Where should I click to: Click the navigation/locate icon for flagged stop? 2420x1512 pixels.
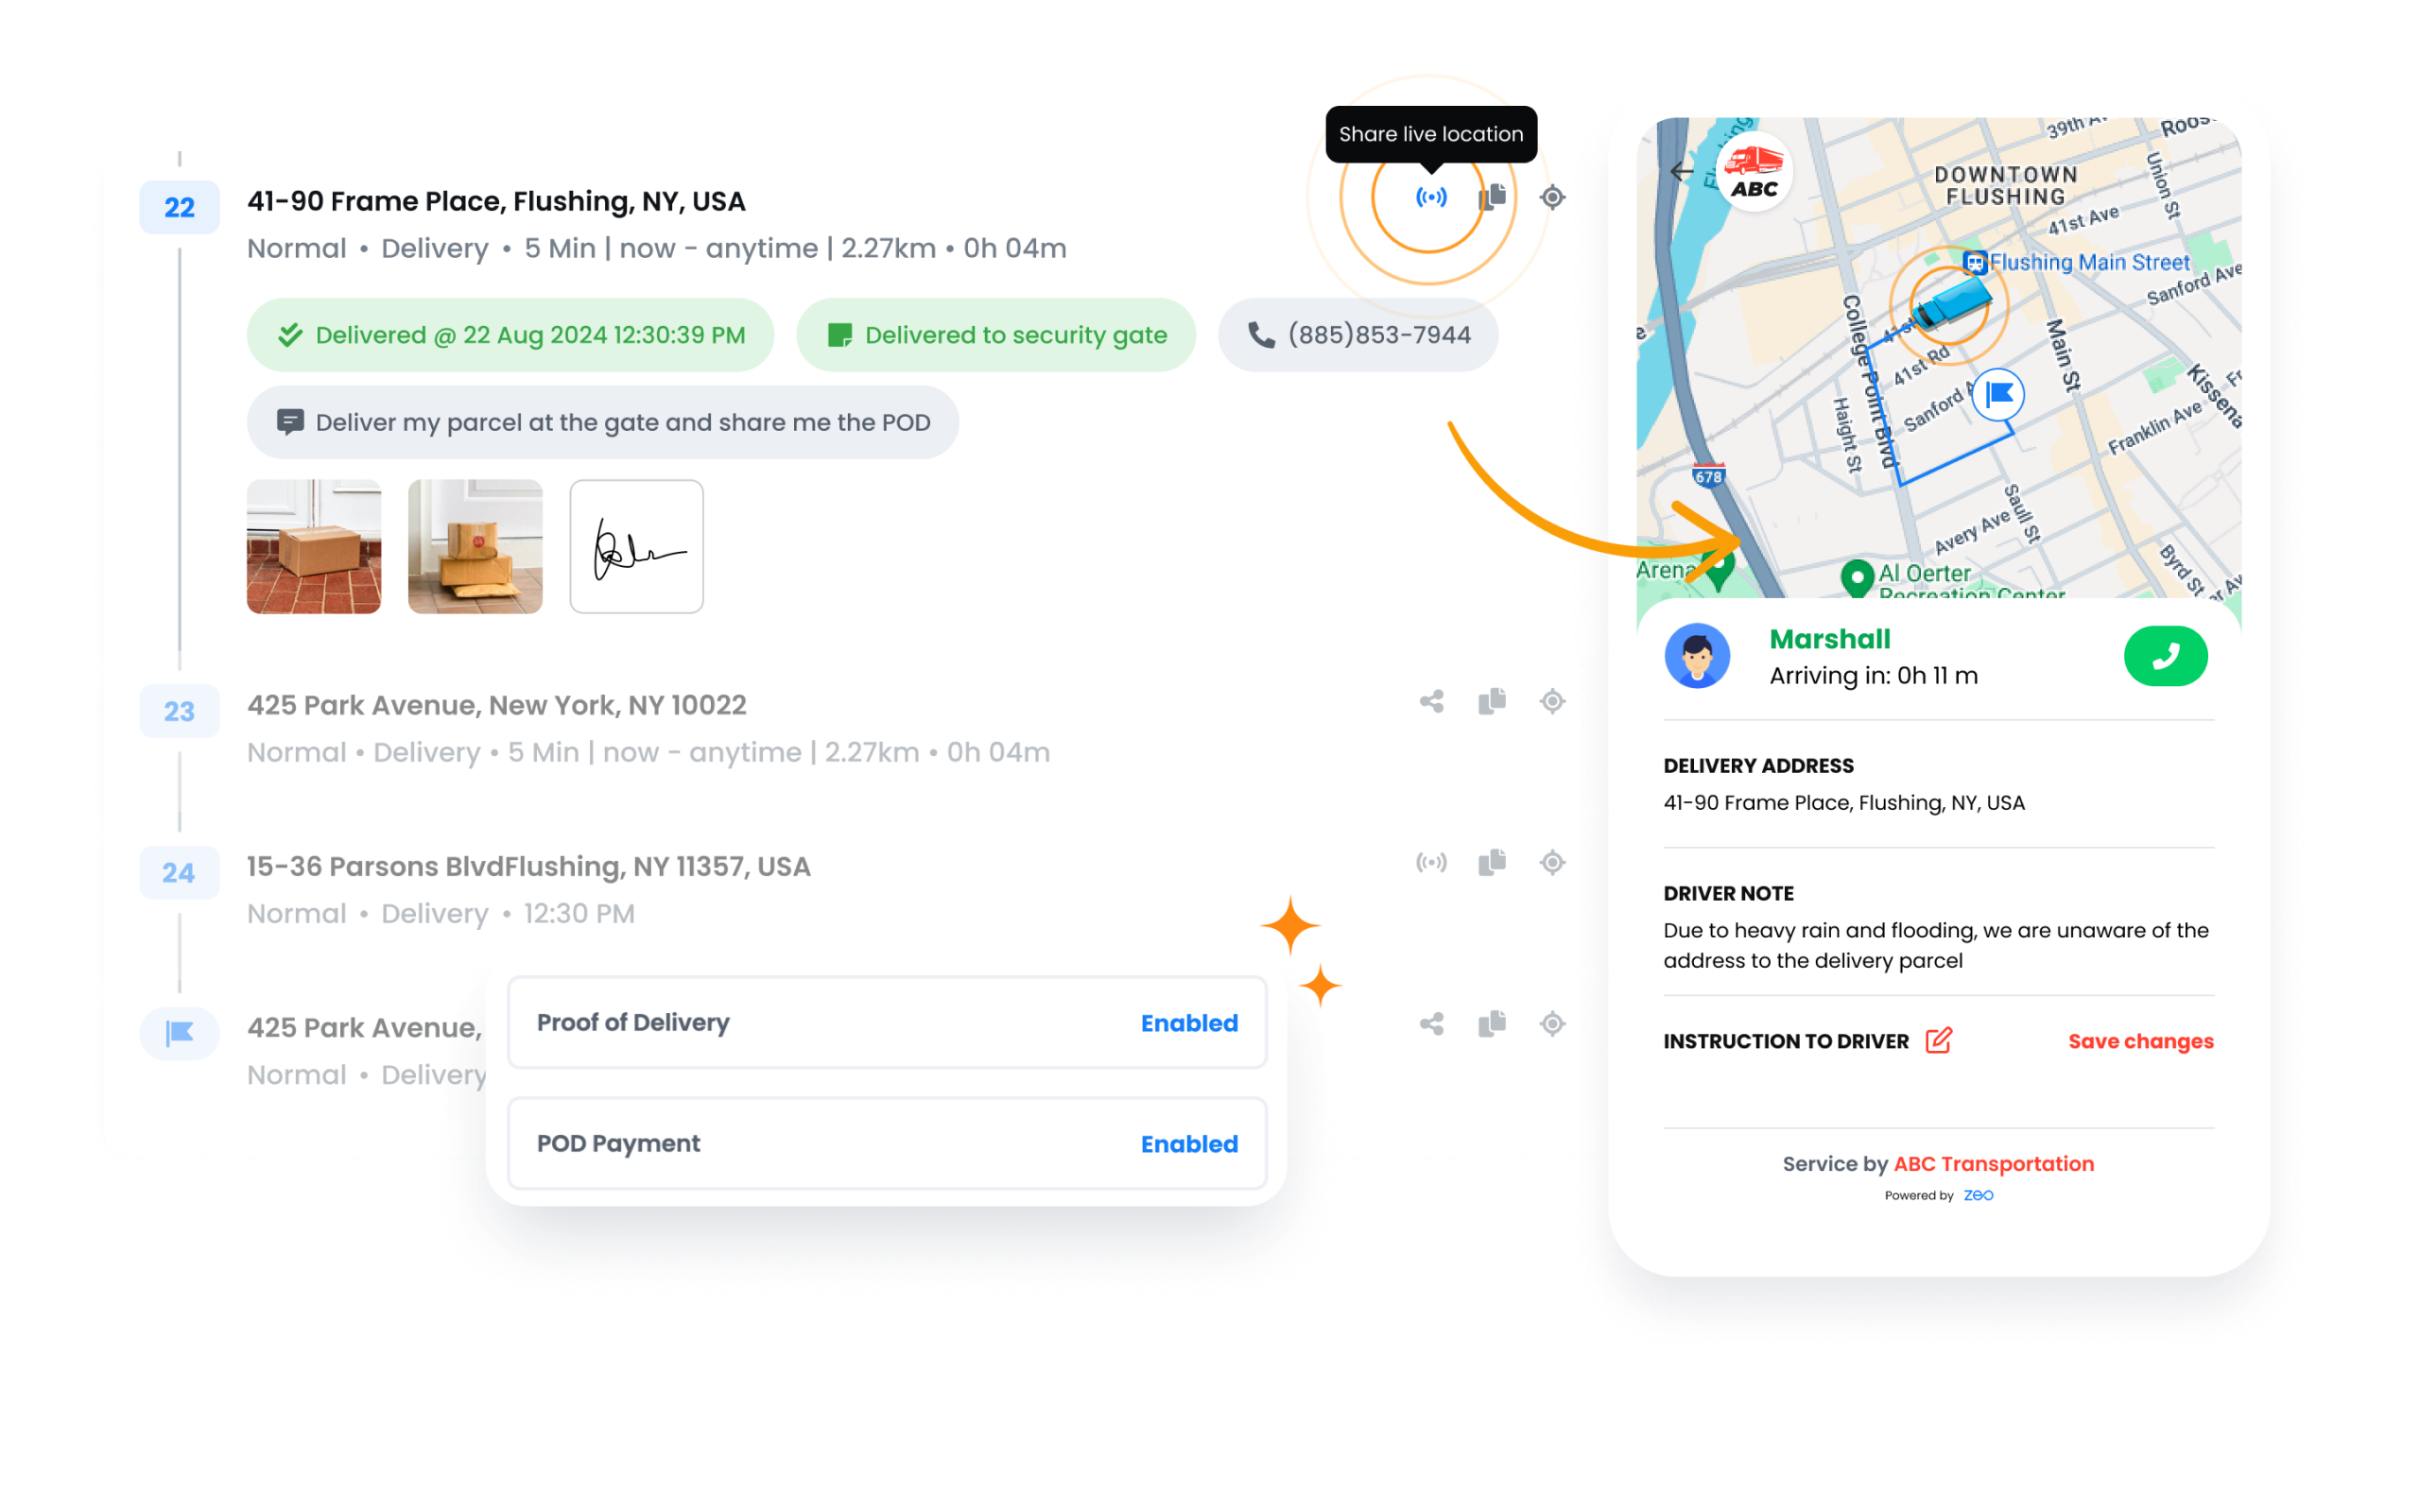coord(1556,1024)
